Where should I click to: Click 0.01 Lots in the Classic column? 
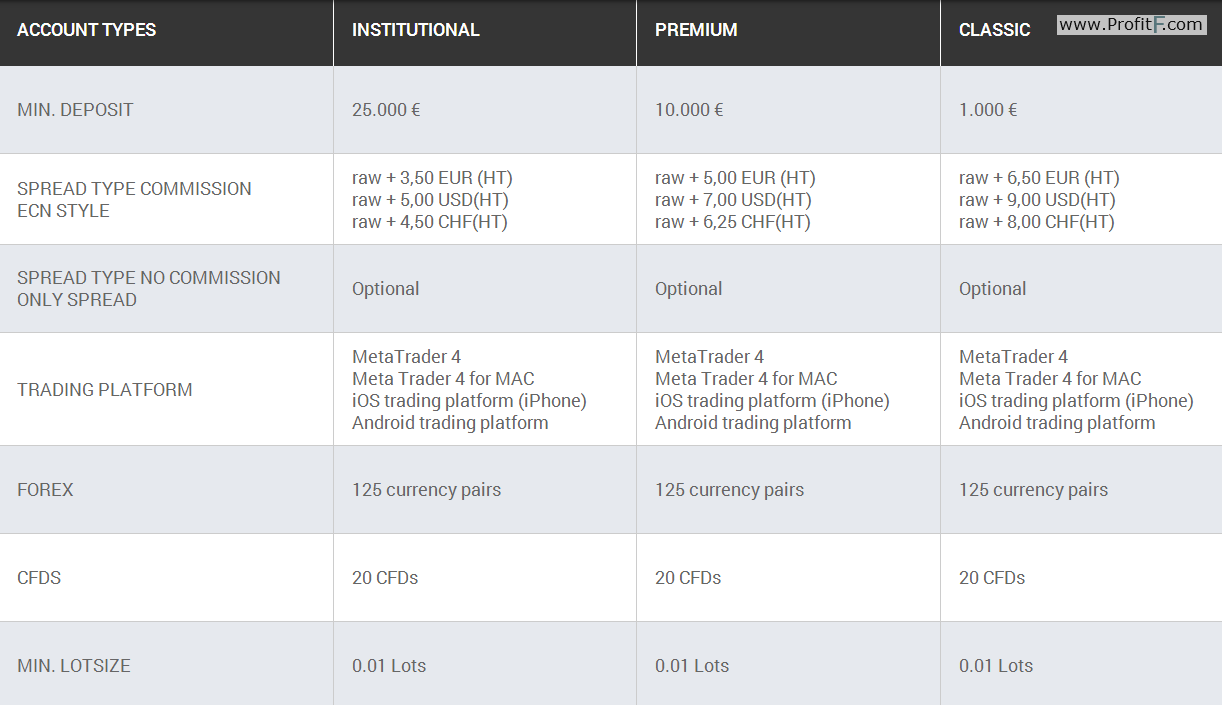(x=996, y=666)
